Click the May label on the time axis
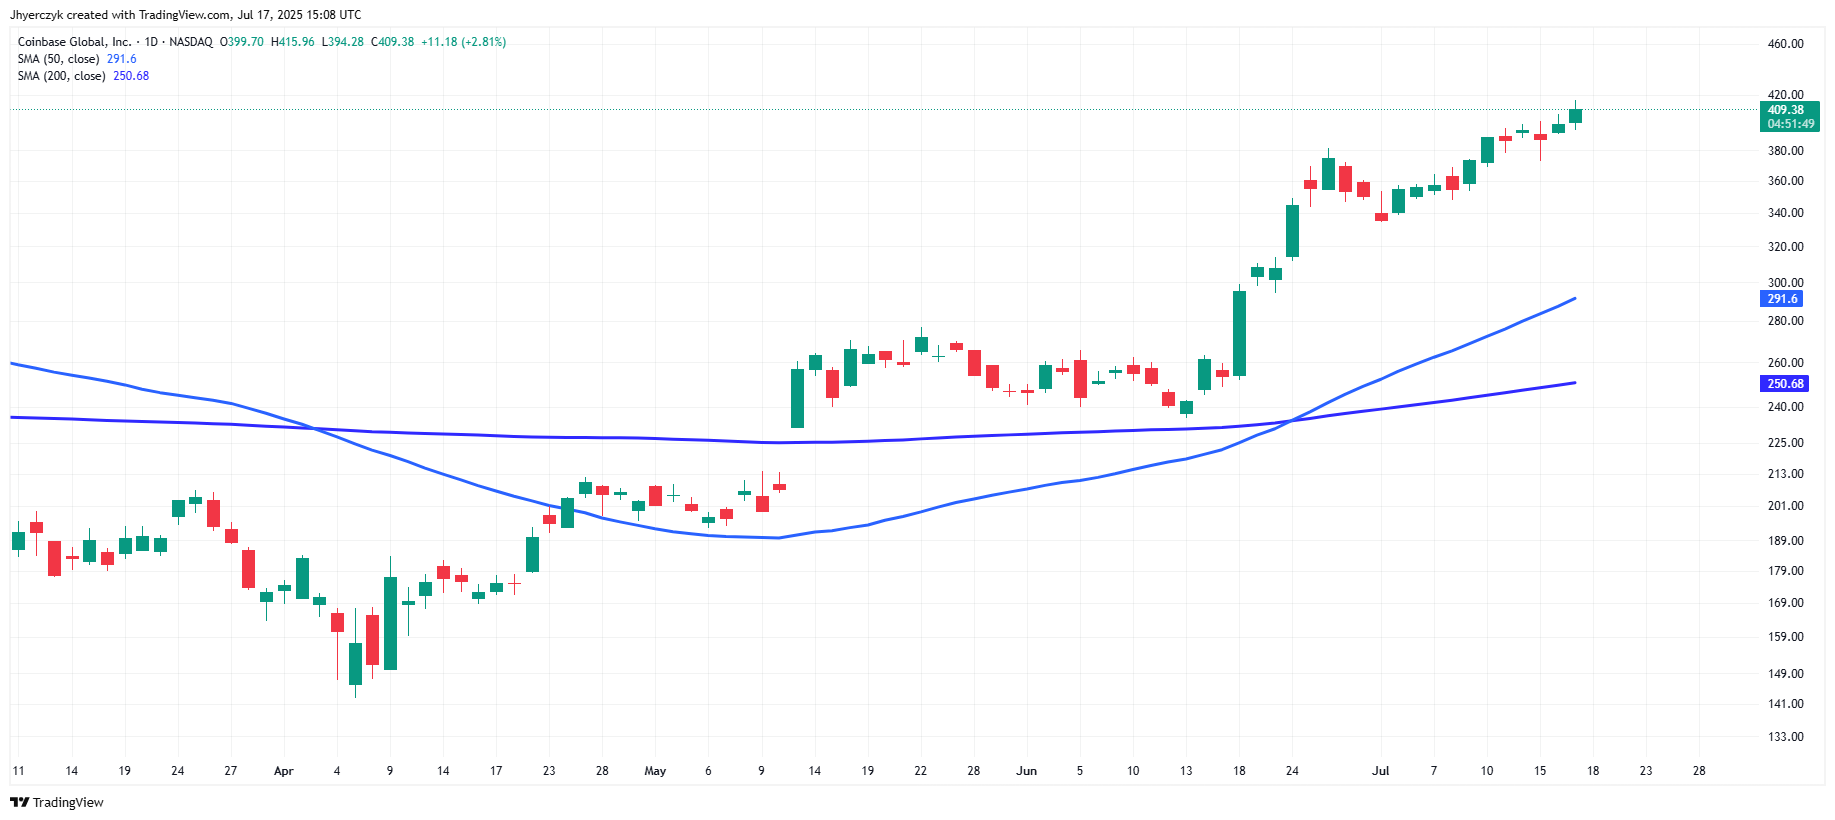The image size is (1835, 820). (x=655, y=771)
